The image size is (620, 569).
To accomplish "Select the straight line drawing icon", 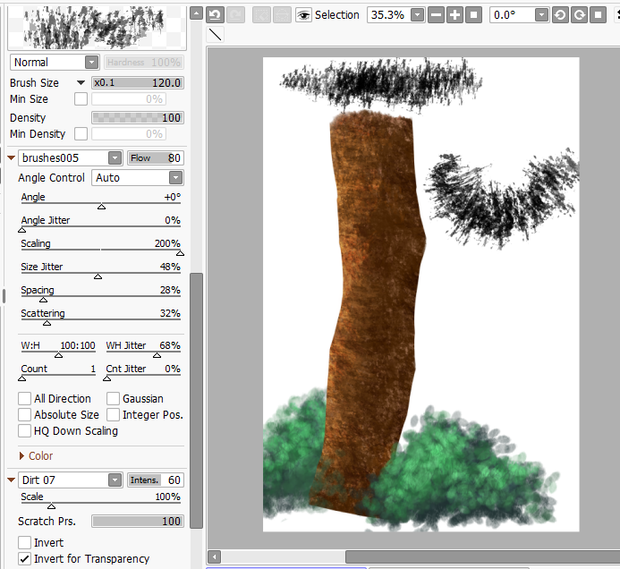I will tap(215, 34).
